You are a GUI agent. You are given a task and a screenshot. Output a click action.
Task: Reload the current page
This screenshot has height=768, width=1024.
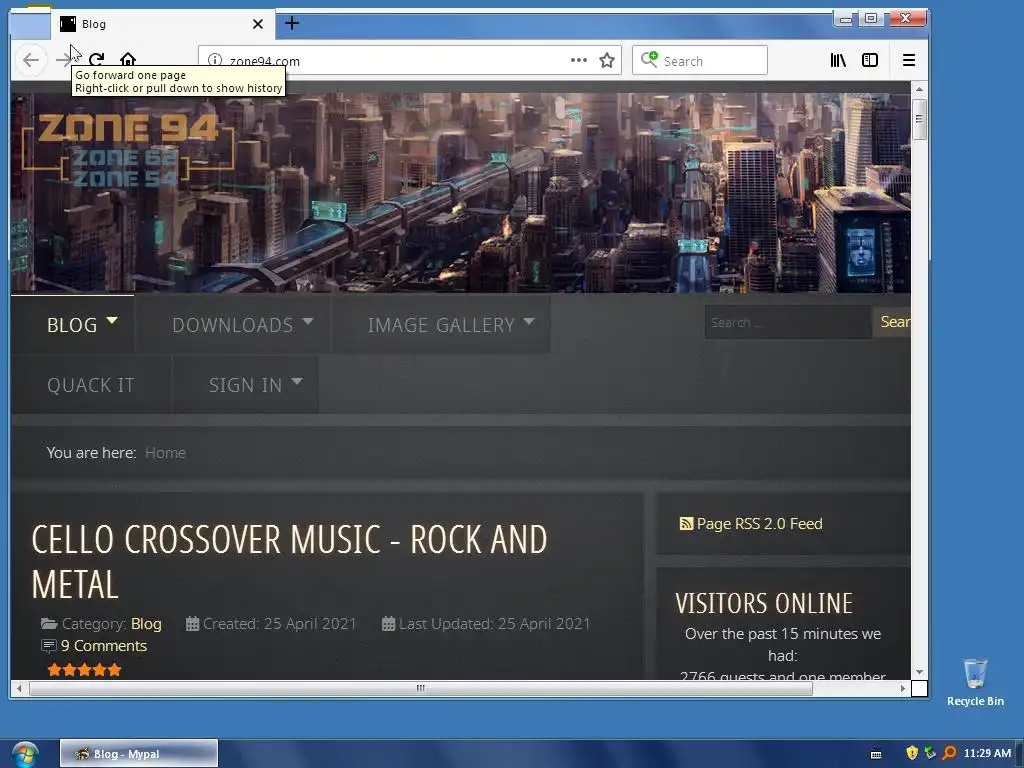pyautogui.click(x=97, y=59)
